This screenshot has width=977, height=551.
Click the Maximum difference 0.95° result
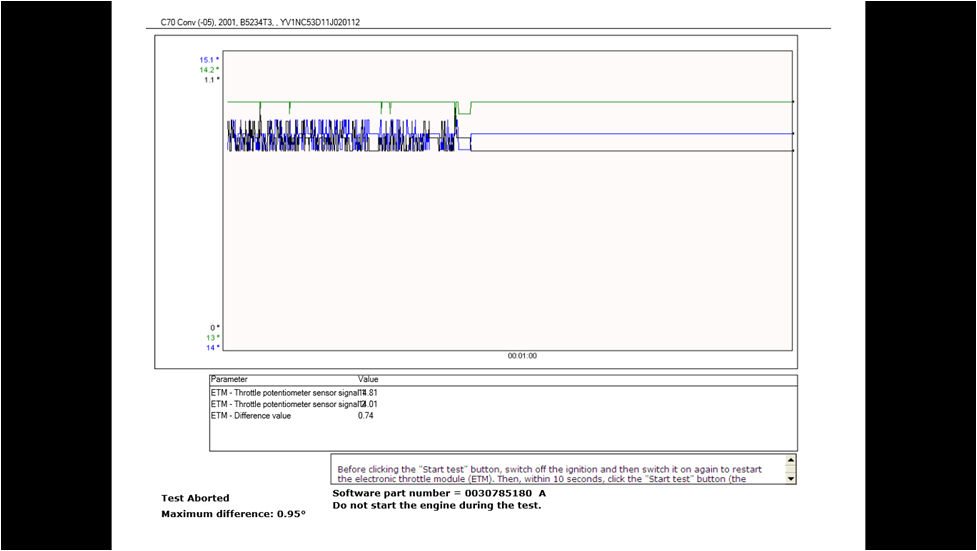[x=233, y=514]
